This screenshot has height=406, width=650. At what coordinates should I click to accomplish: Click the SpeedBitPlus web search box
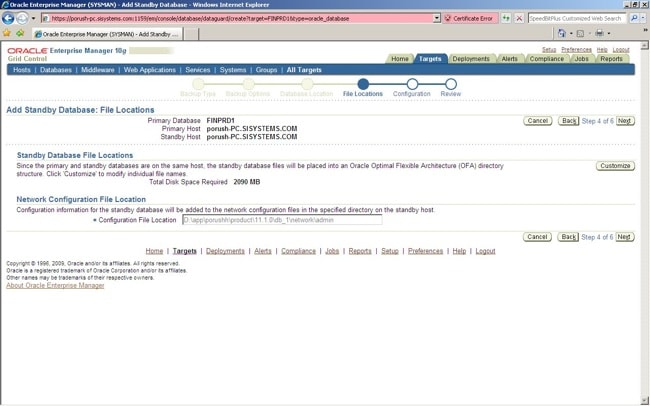577,18
